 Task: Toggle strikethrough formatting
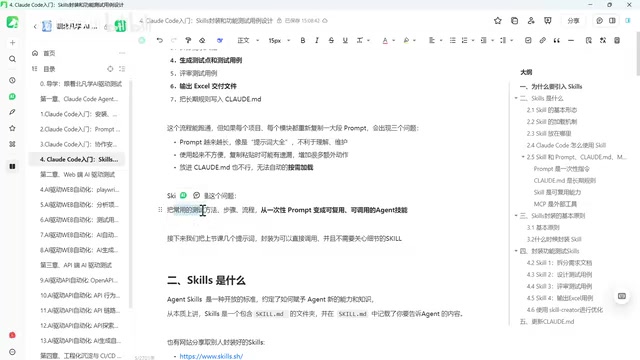(331, 40)
